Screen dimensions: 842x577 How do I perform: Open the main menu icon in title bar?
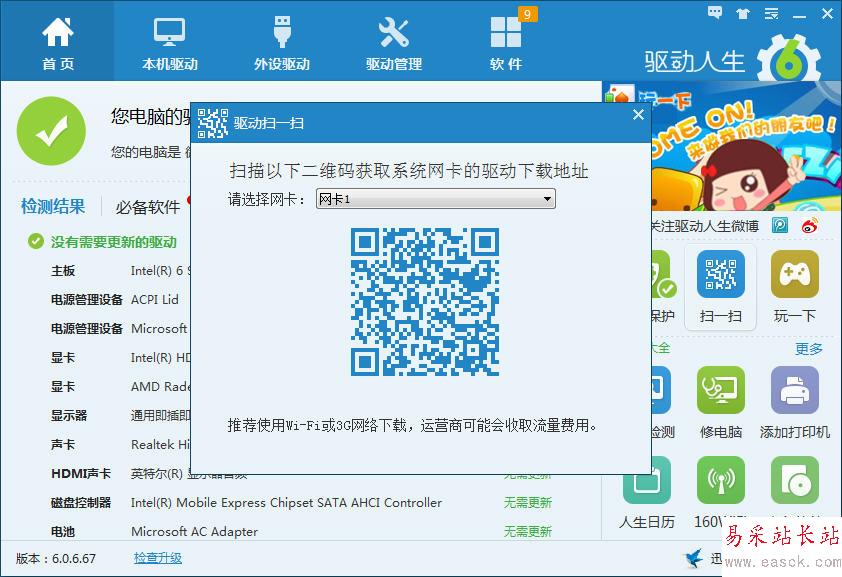771,14
